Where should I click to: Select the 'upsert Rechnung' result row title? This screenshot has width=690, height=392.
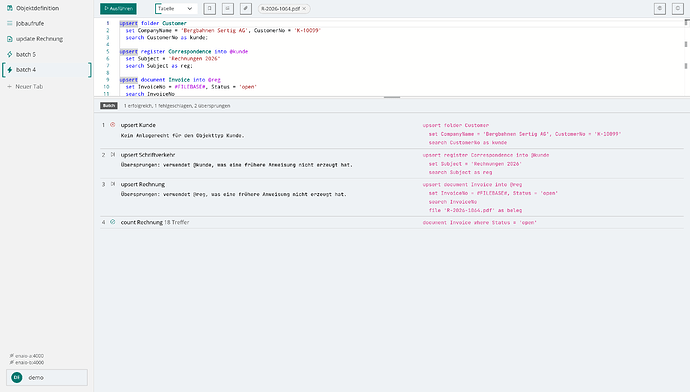[143, 184]
